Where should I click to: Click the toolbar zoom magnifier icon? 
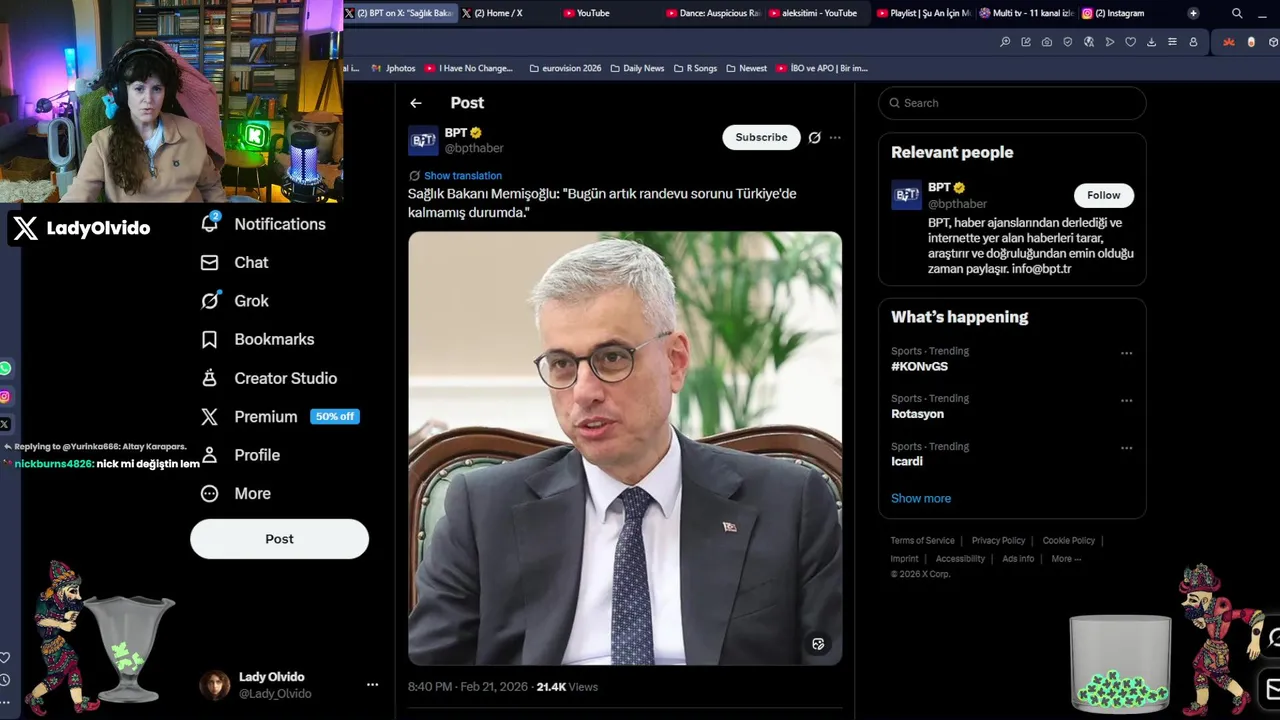(x=1005, y=42)
